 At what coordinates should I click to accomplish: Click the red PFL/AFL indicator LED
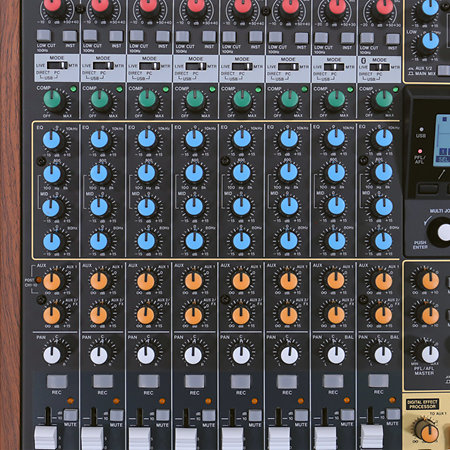[420, 151]
